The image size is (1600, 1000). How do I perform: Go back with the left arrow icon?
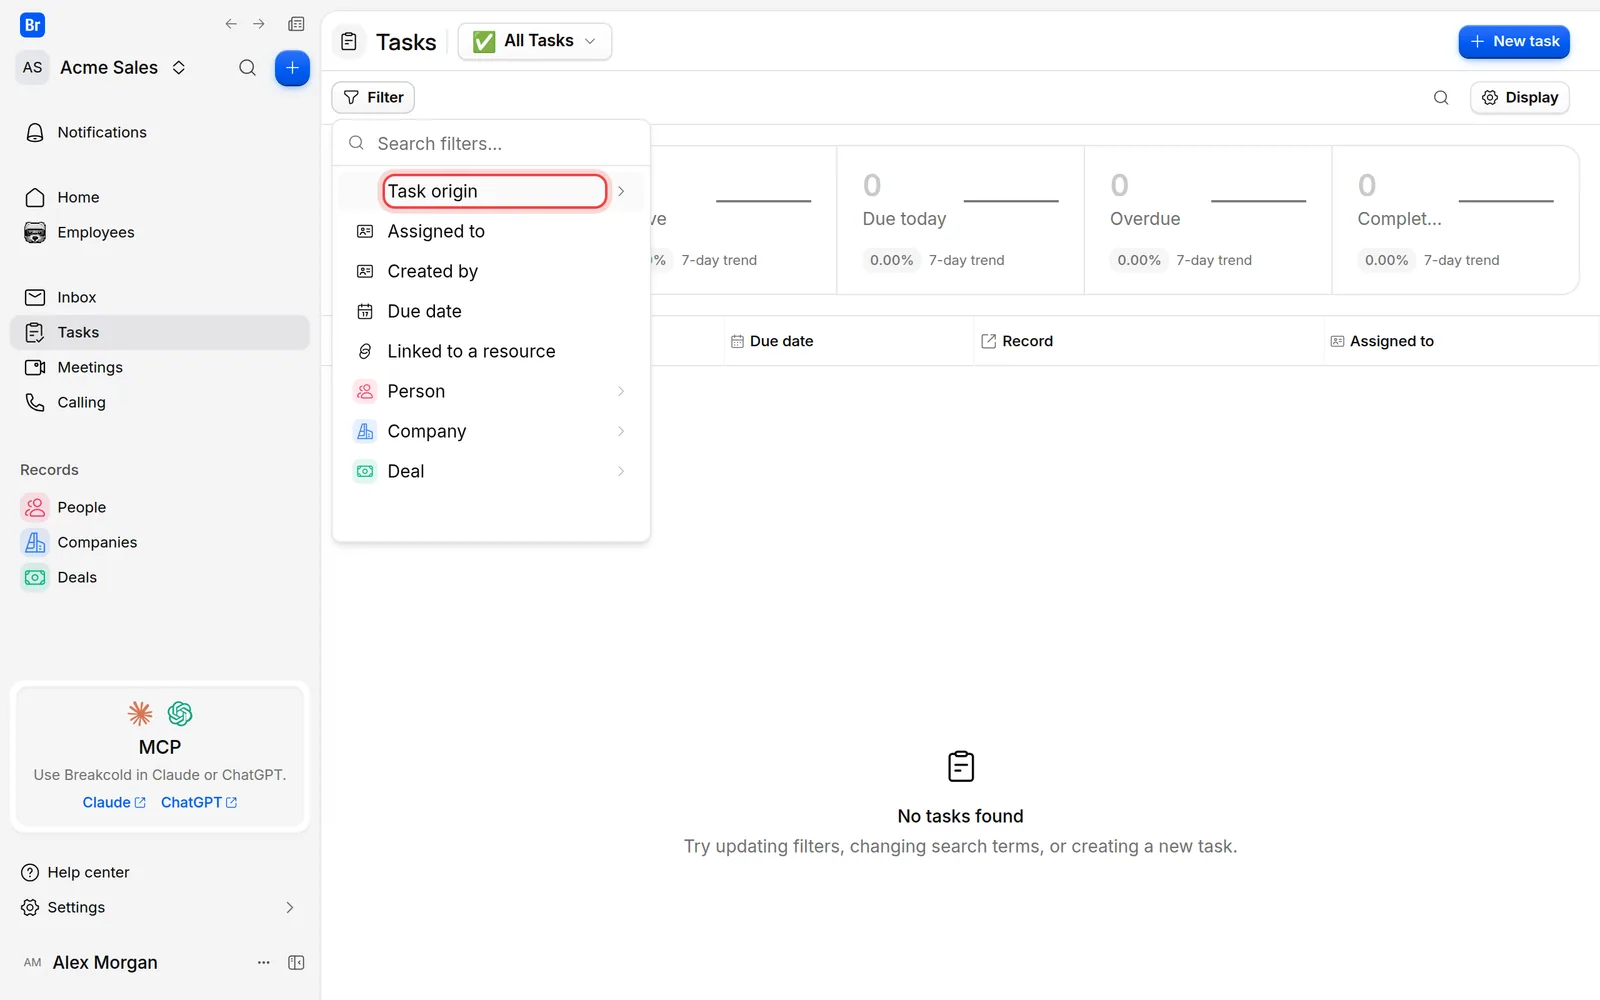click(231, 24)
